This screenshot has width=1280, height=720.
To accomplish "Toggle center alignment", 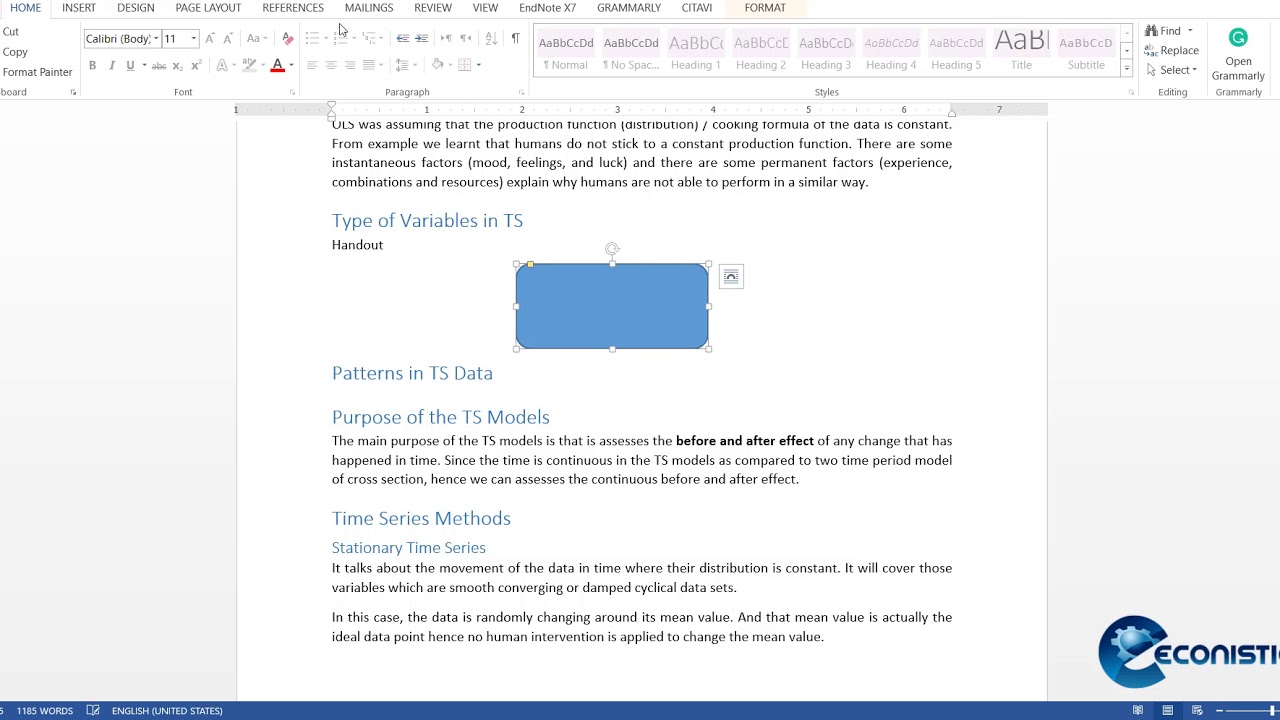I will 331,65.
